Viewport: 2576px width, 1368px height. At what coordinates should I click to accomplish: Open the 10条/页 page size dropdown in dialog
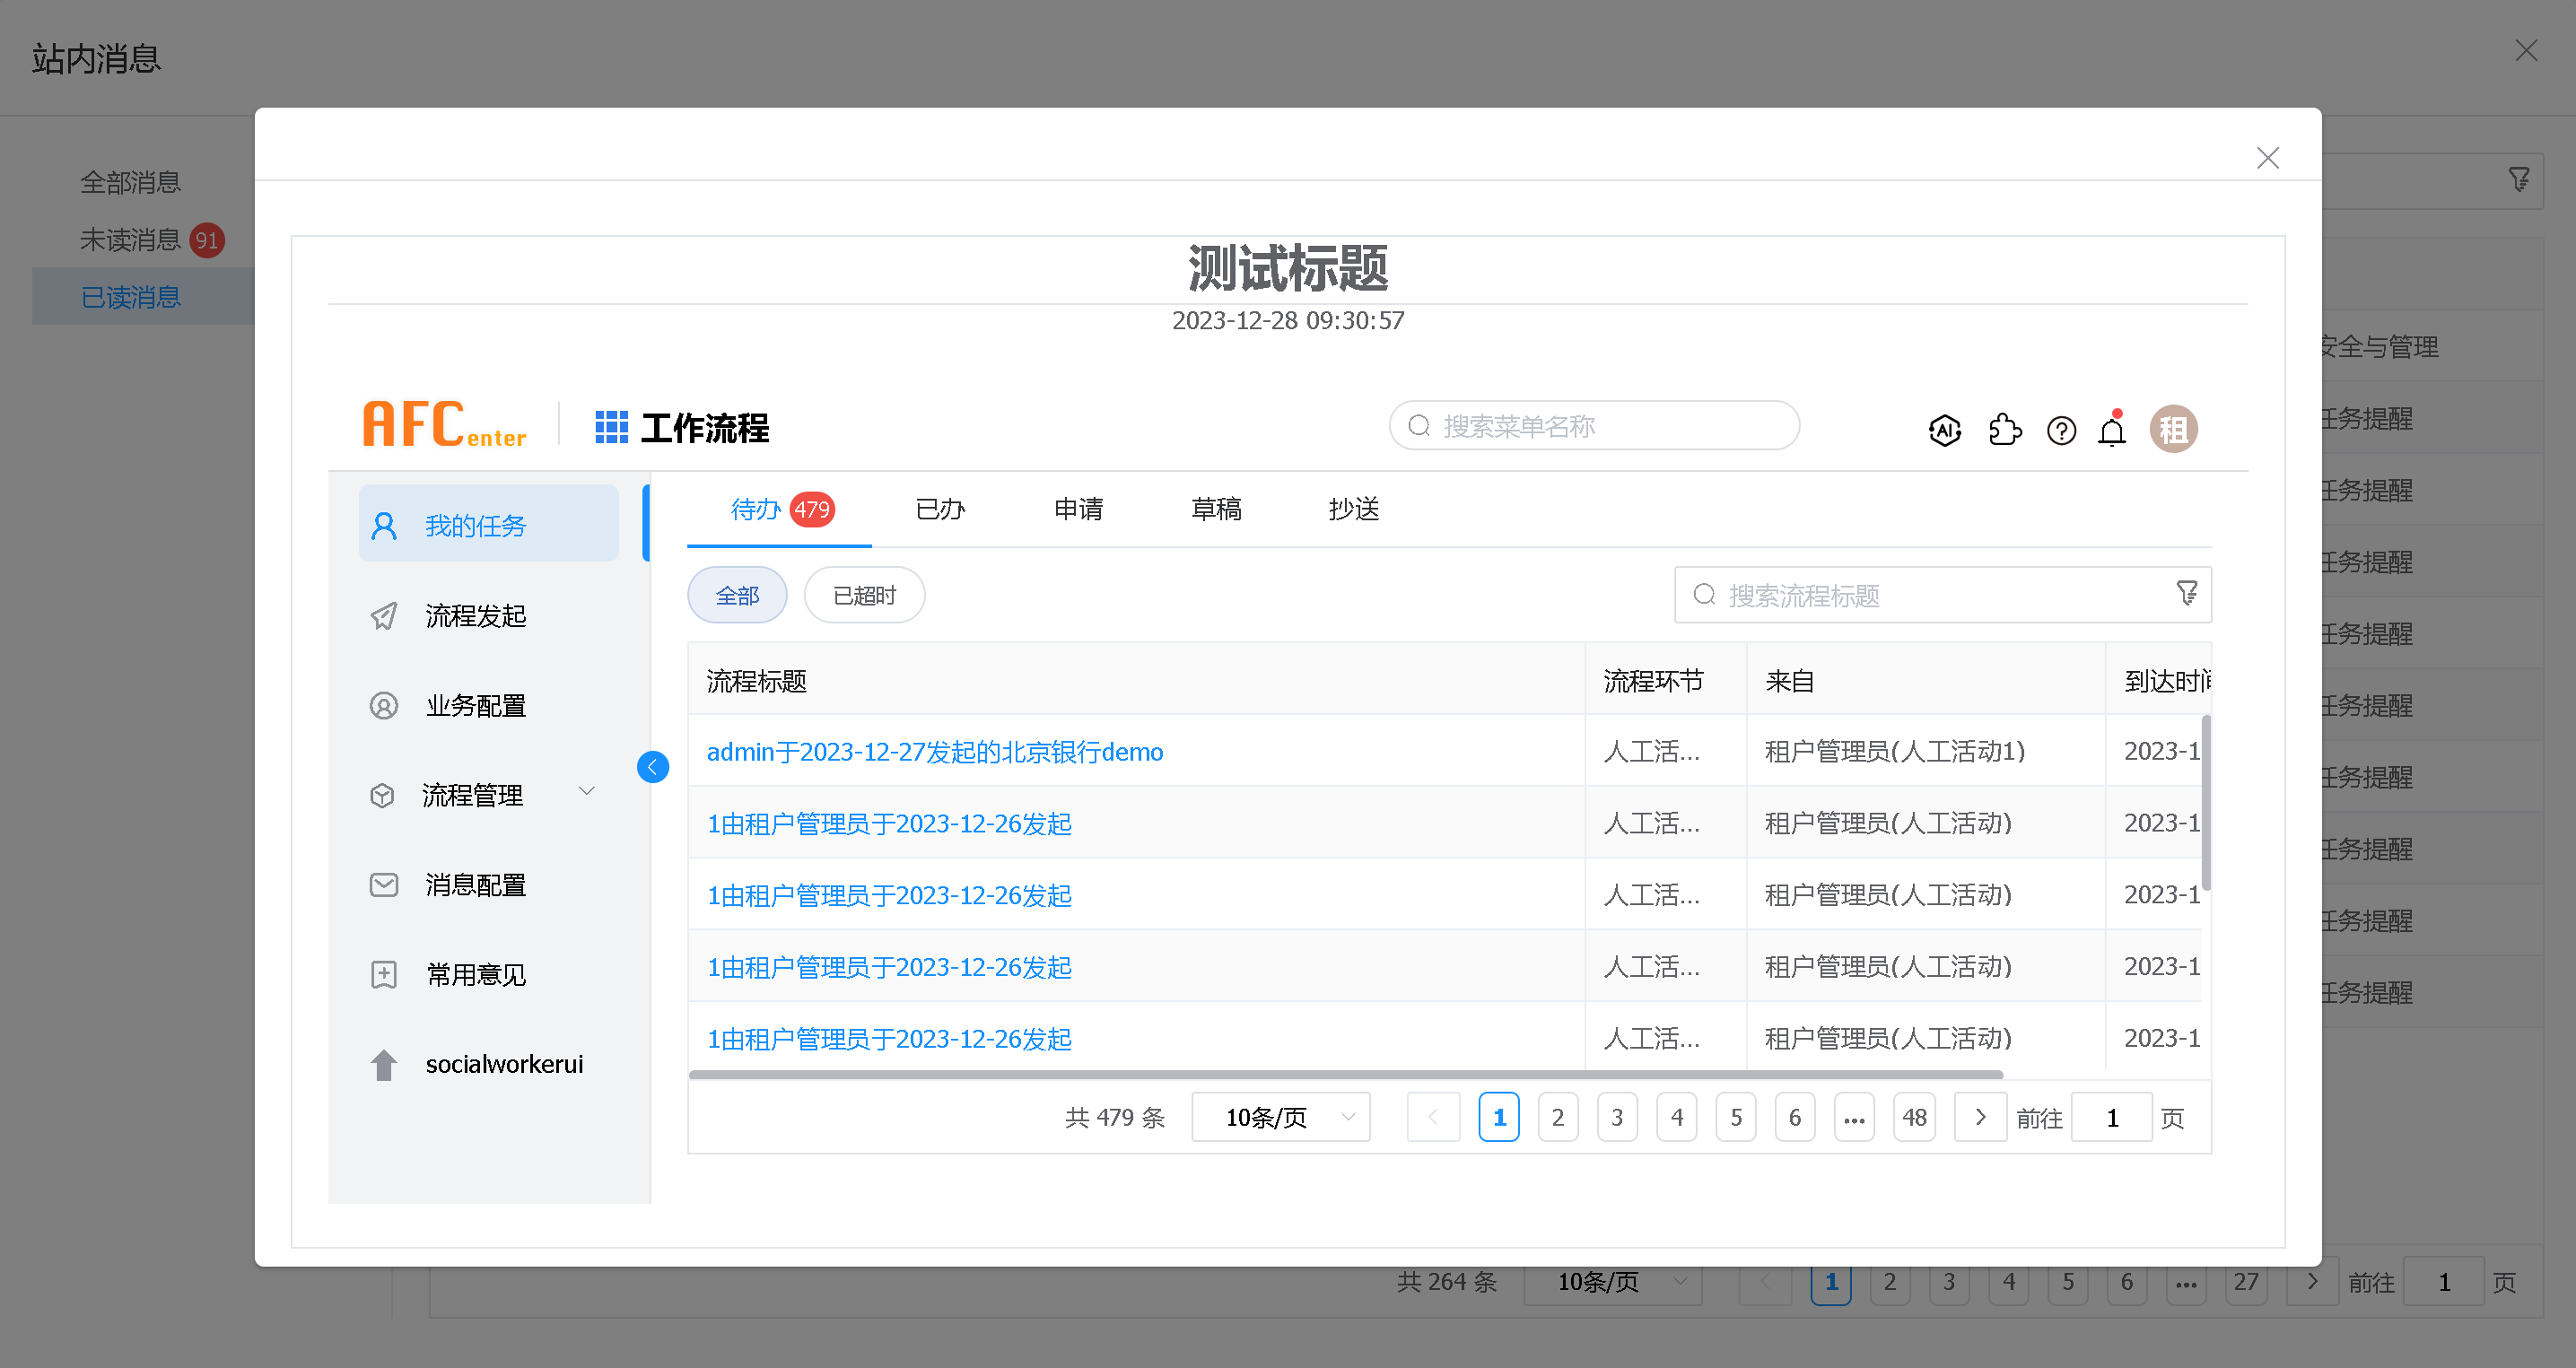(1280, 1117)
